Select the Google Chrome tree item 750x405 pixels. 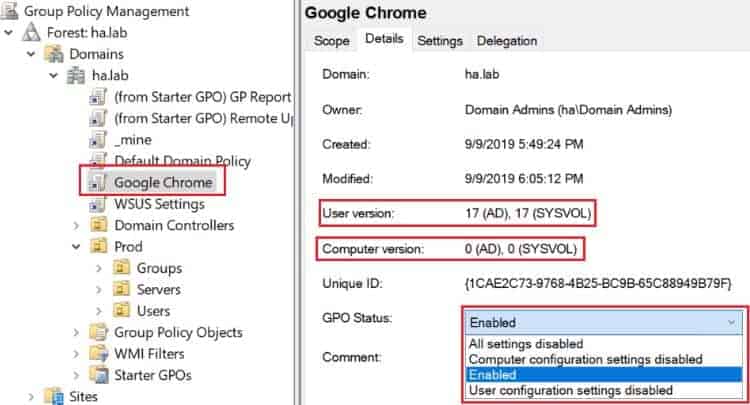pyautogui.click(x=163, y=182)
